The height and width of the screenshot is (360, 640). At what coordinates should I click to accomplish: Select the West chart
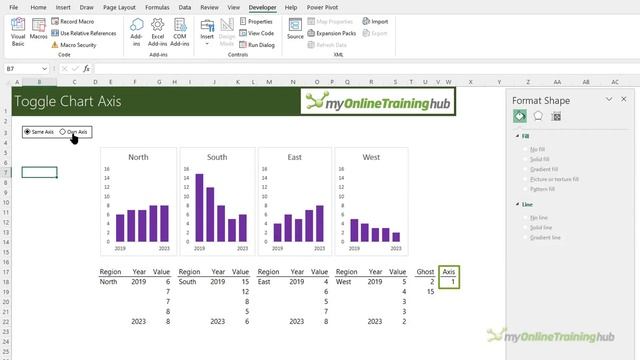click(x=371, y=202)
